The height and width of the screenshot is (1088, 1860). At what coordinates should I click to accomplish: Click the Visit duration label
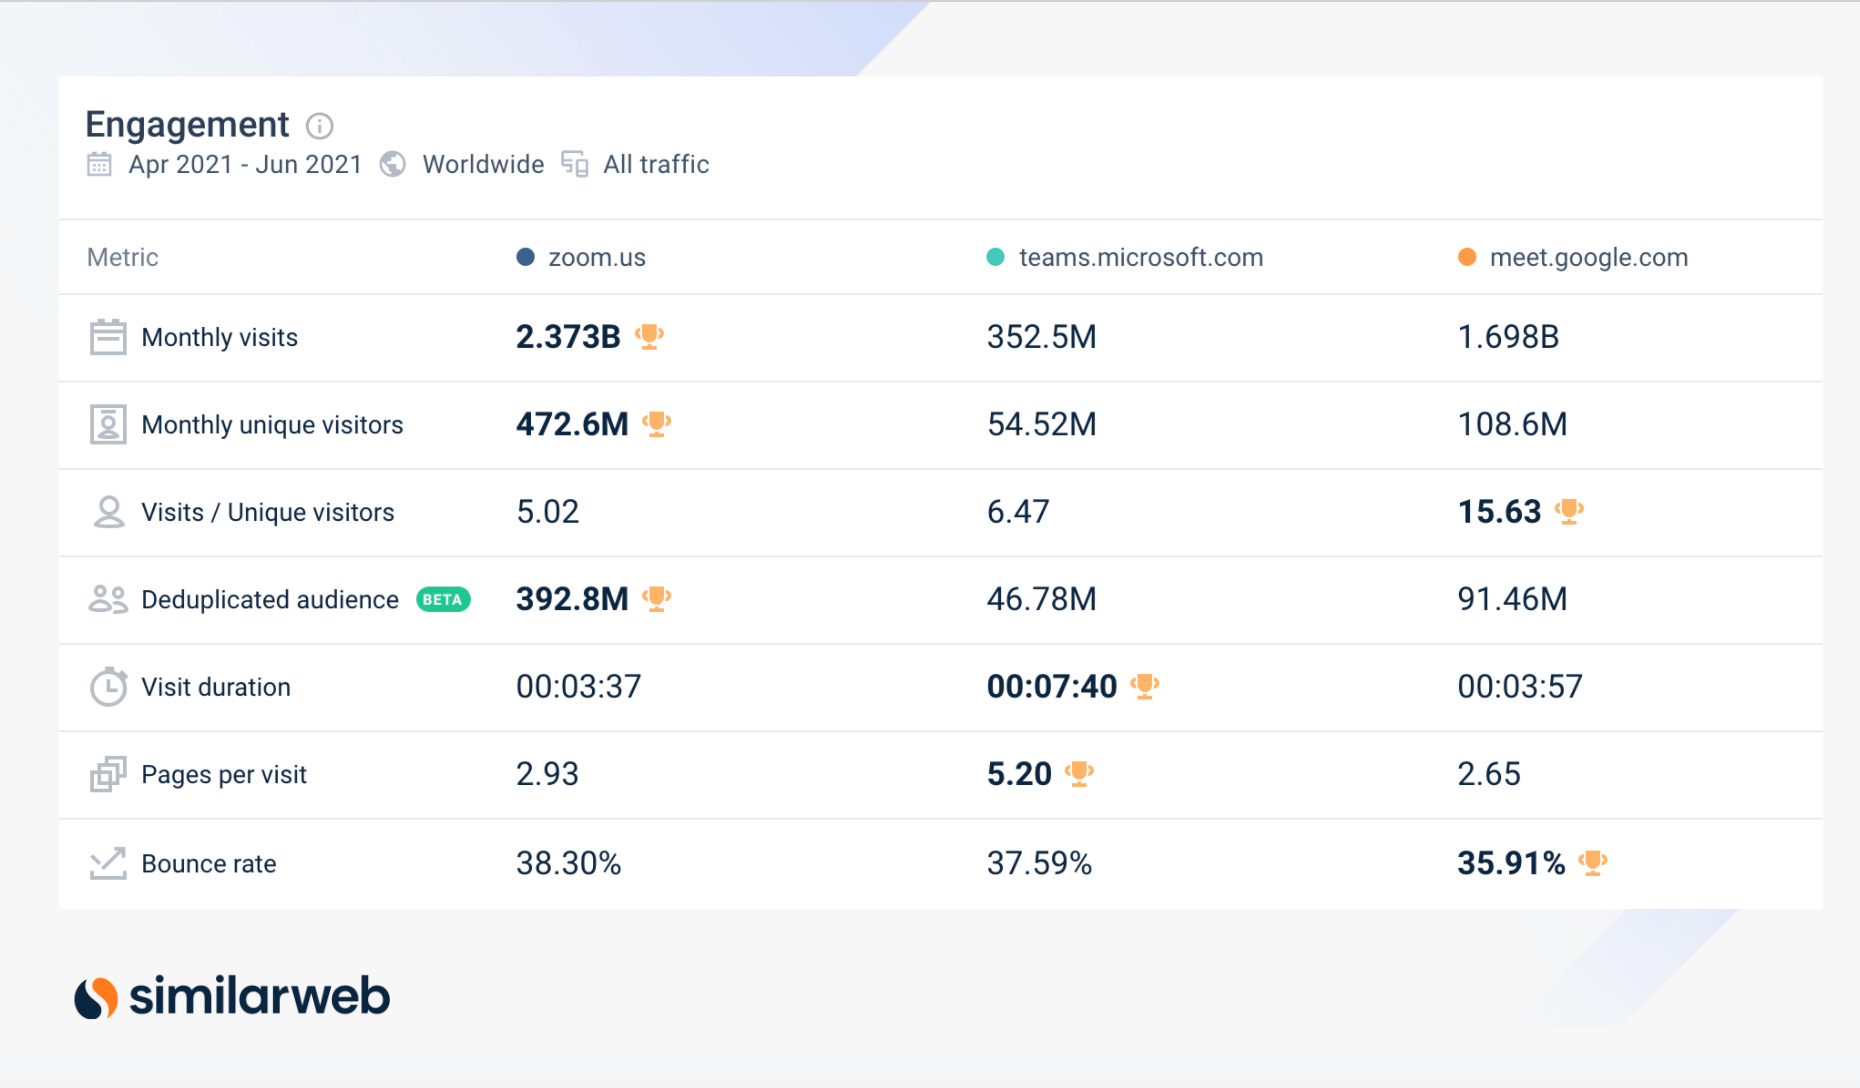(x=216, y=687)
